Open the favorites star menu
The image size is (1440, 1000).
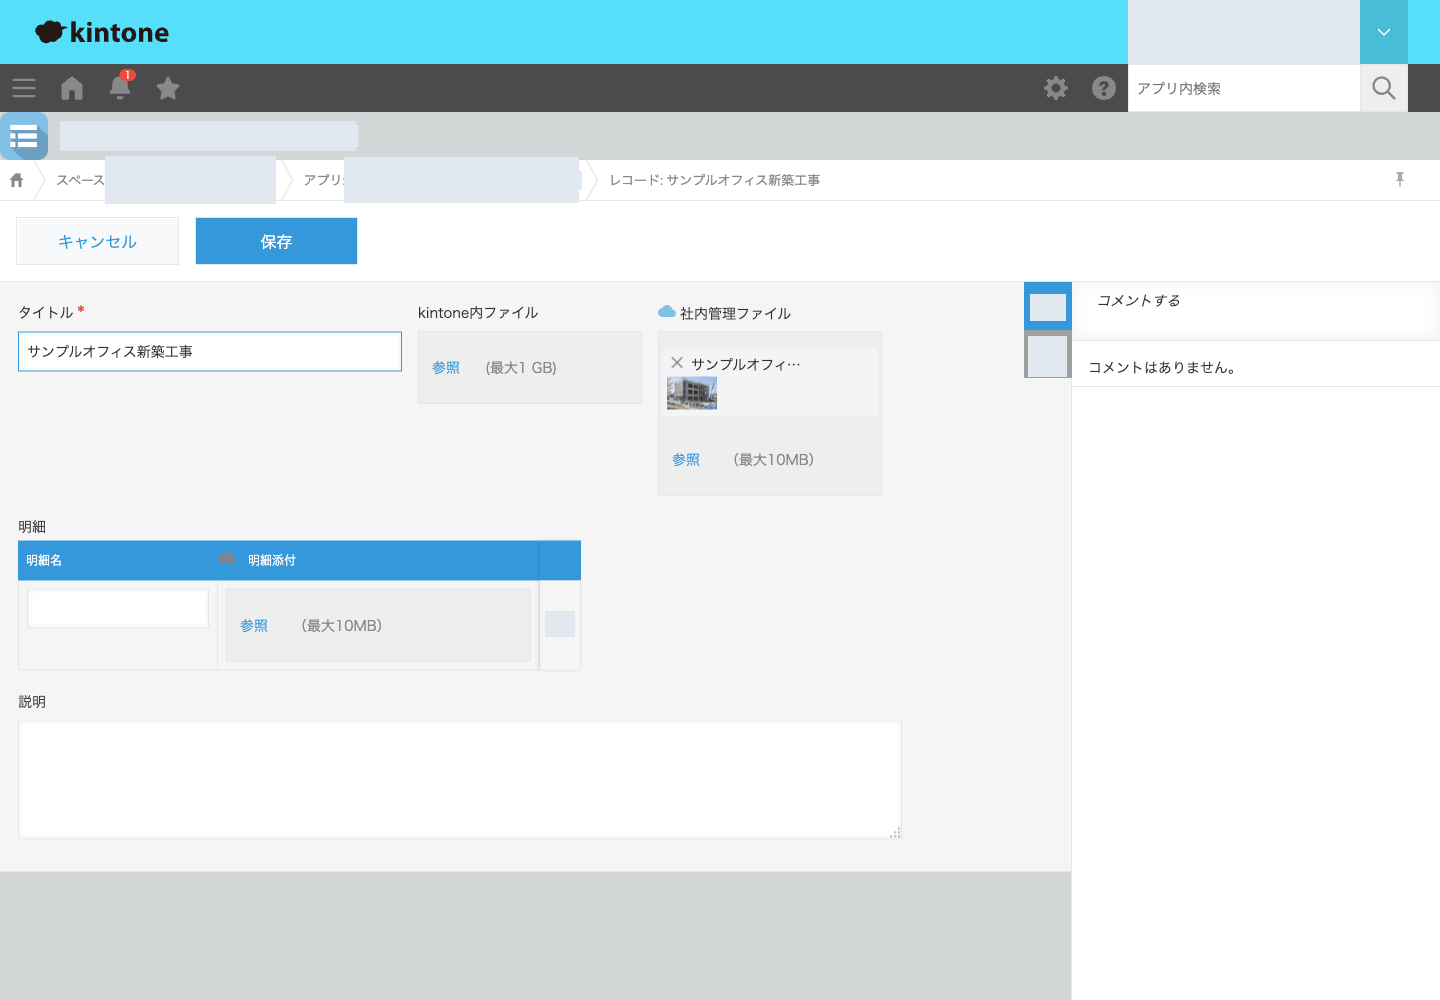[168, 88]
